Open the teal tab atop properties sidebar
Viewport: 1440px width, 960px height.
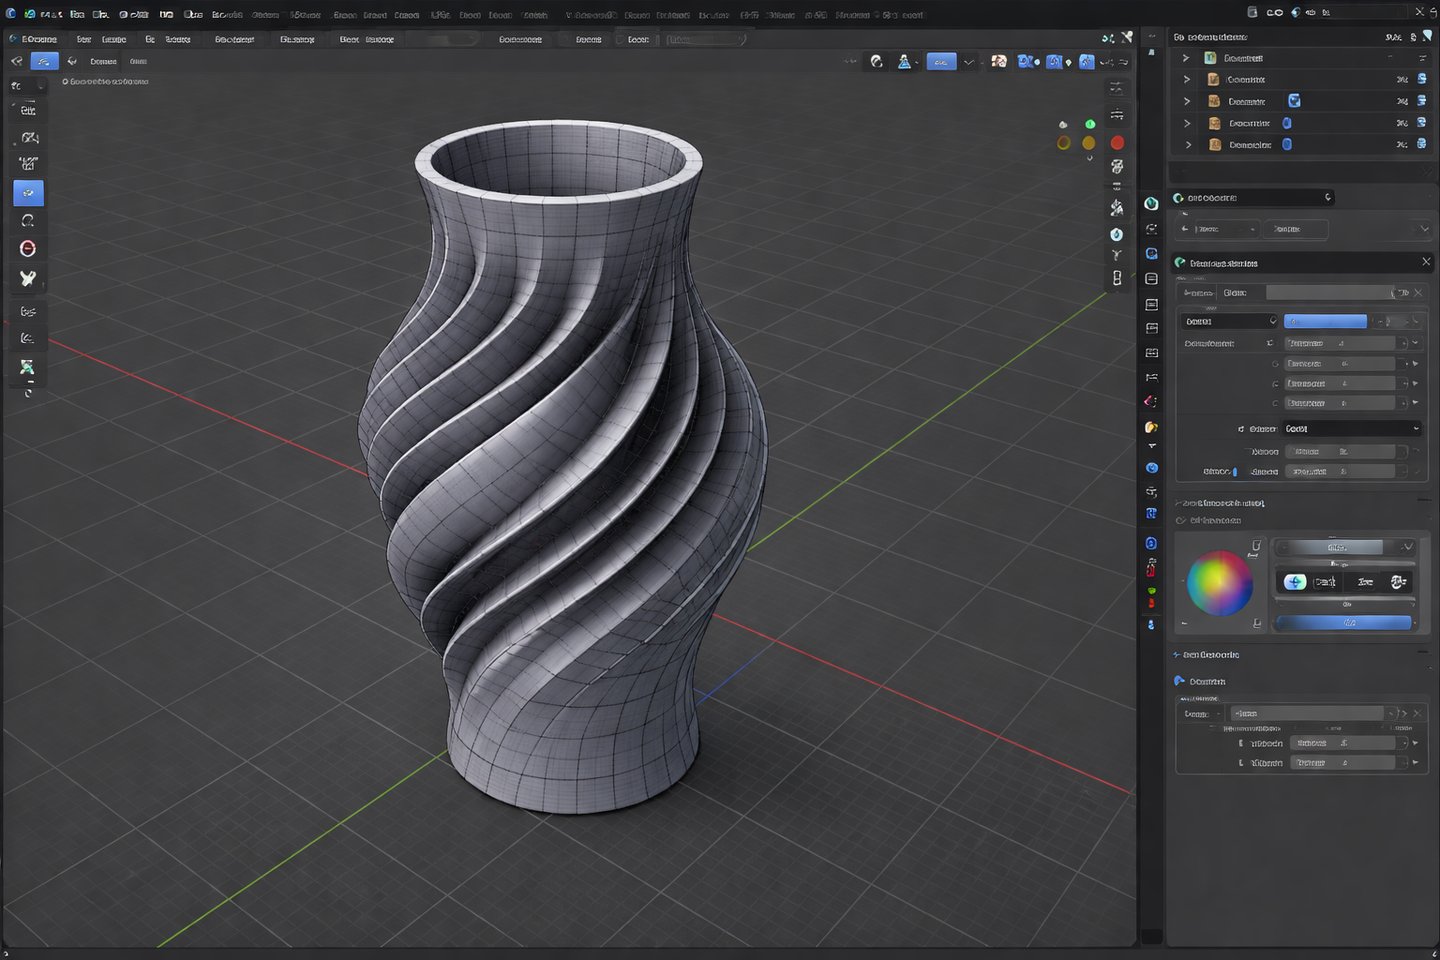click(1151, 203)
